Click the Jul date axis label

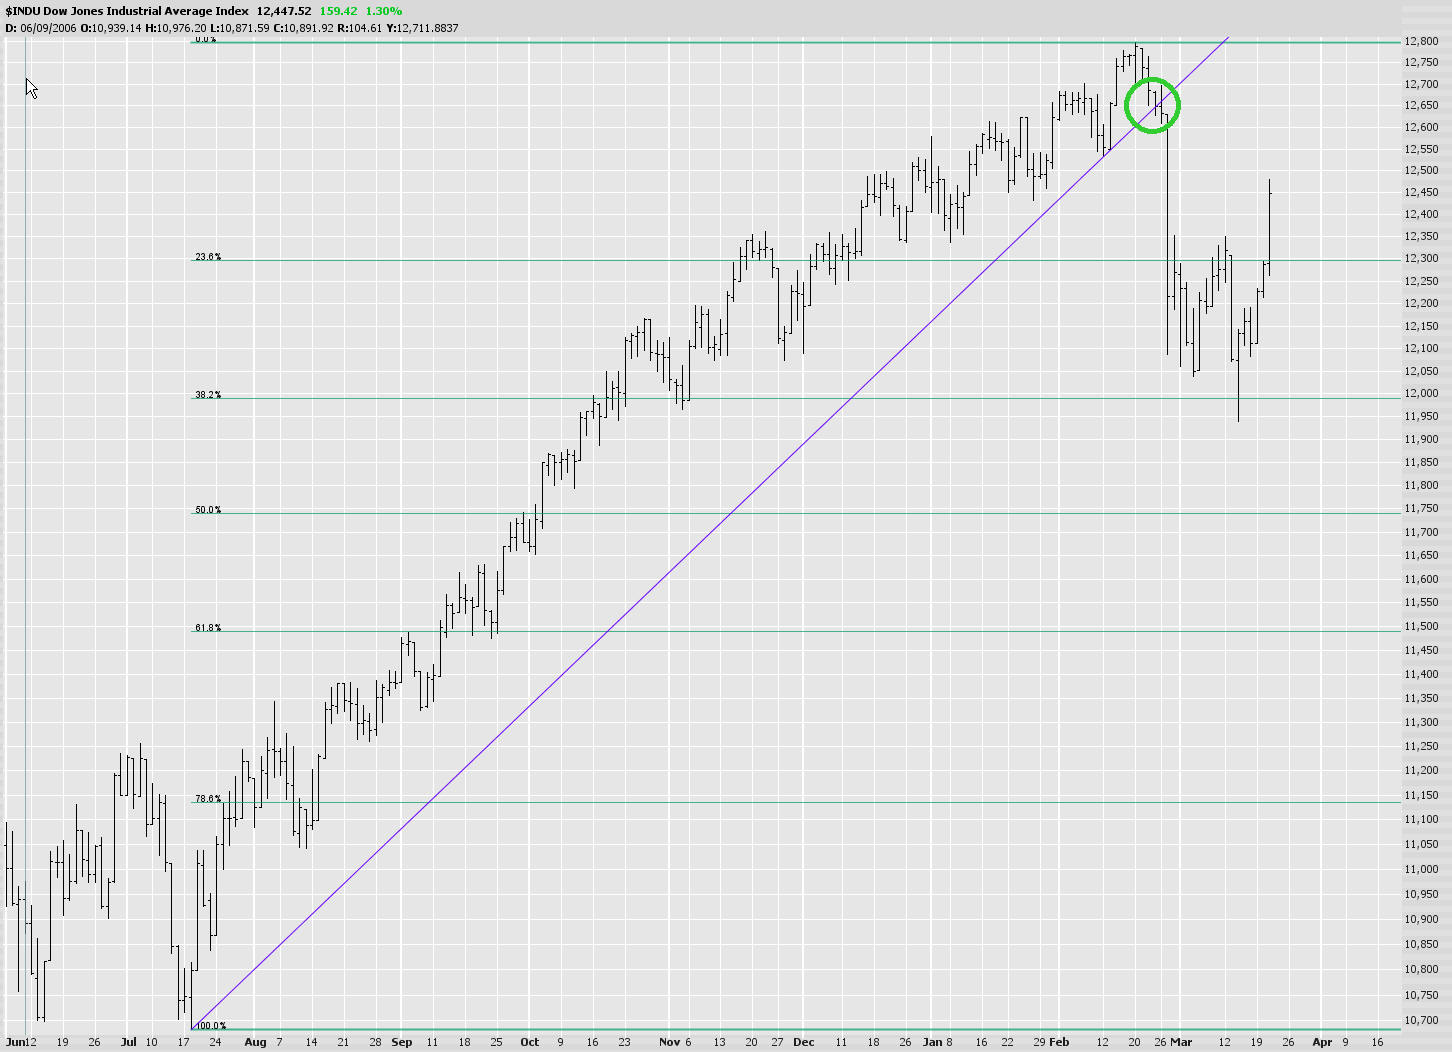pos(128,1042)
